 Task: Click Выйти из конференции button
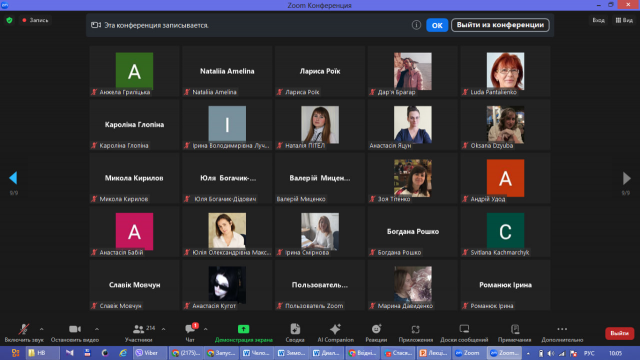(x=500, y=25)
